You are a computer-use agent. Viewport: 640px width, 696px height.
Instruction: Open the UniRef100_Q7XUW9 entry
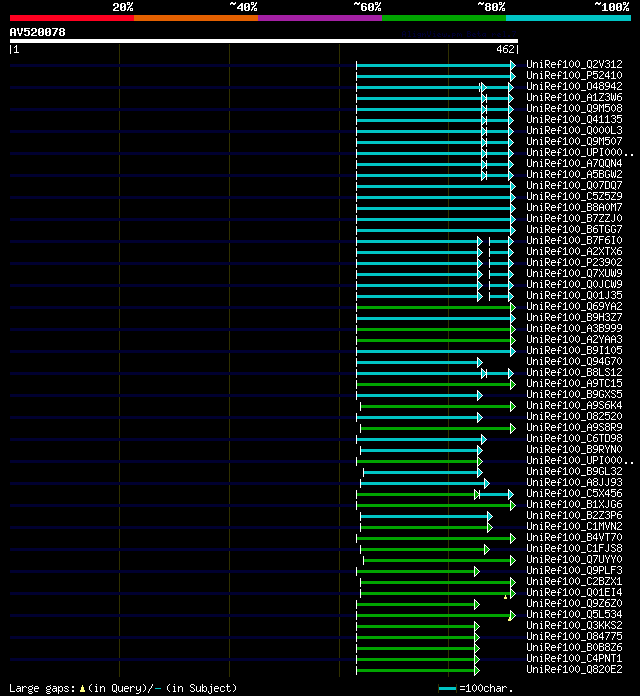point(574,273)
